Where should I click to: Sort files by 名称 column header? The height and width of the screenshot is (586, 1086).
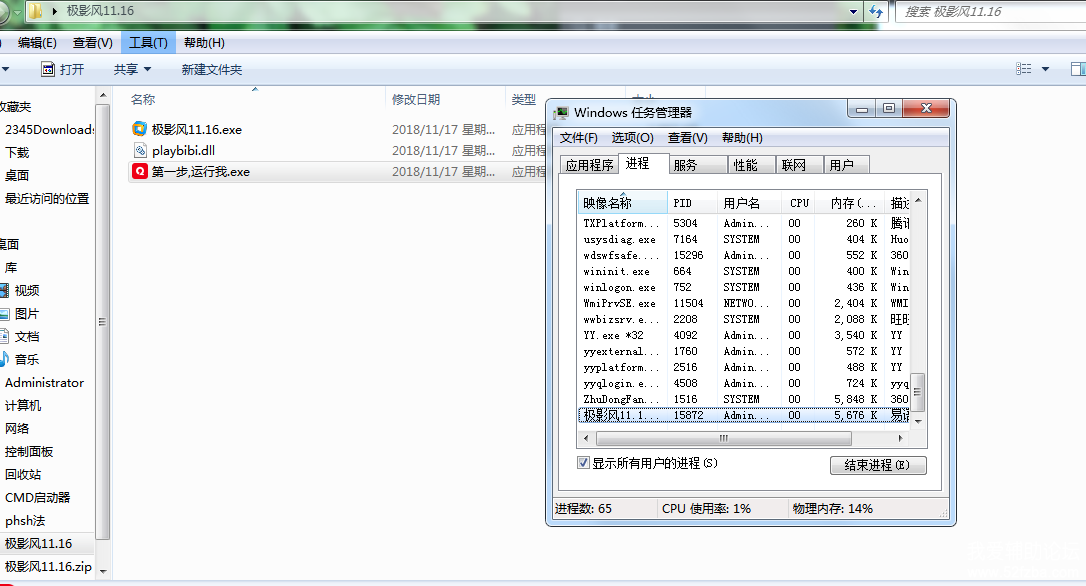click(254, 99)
